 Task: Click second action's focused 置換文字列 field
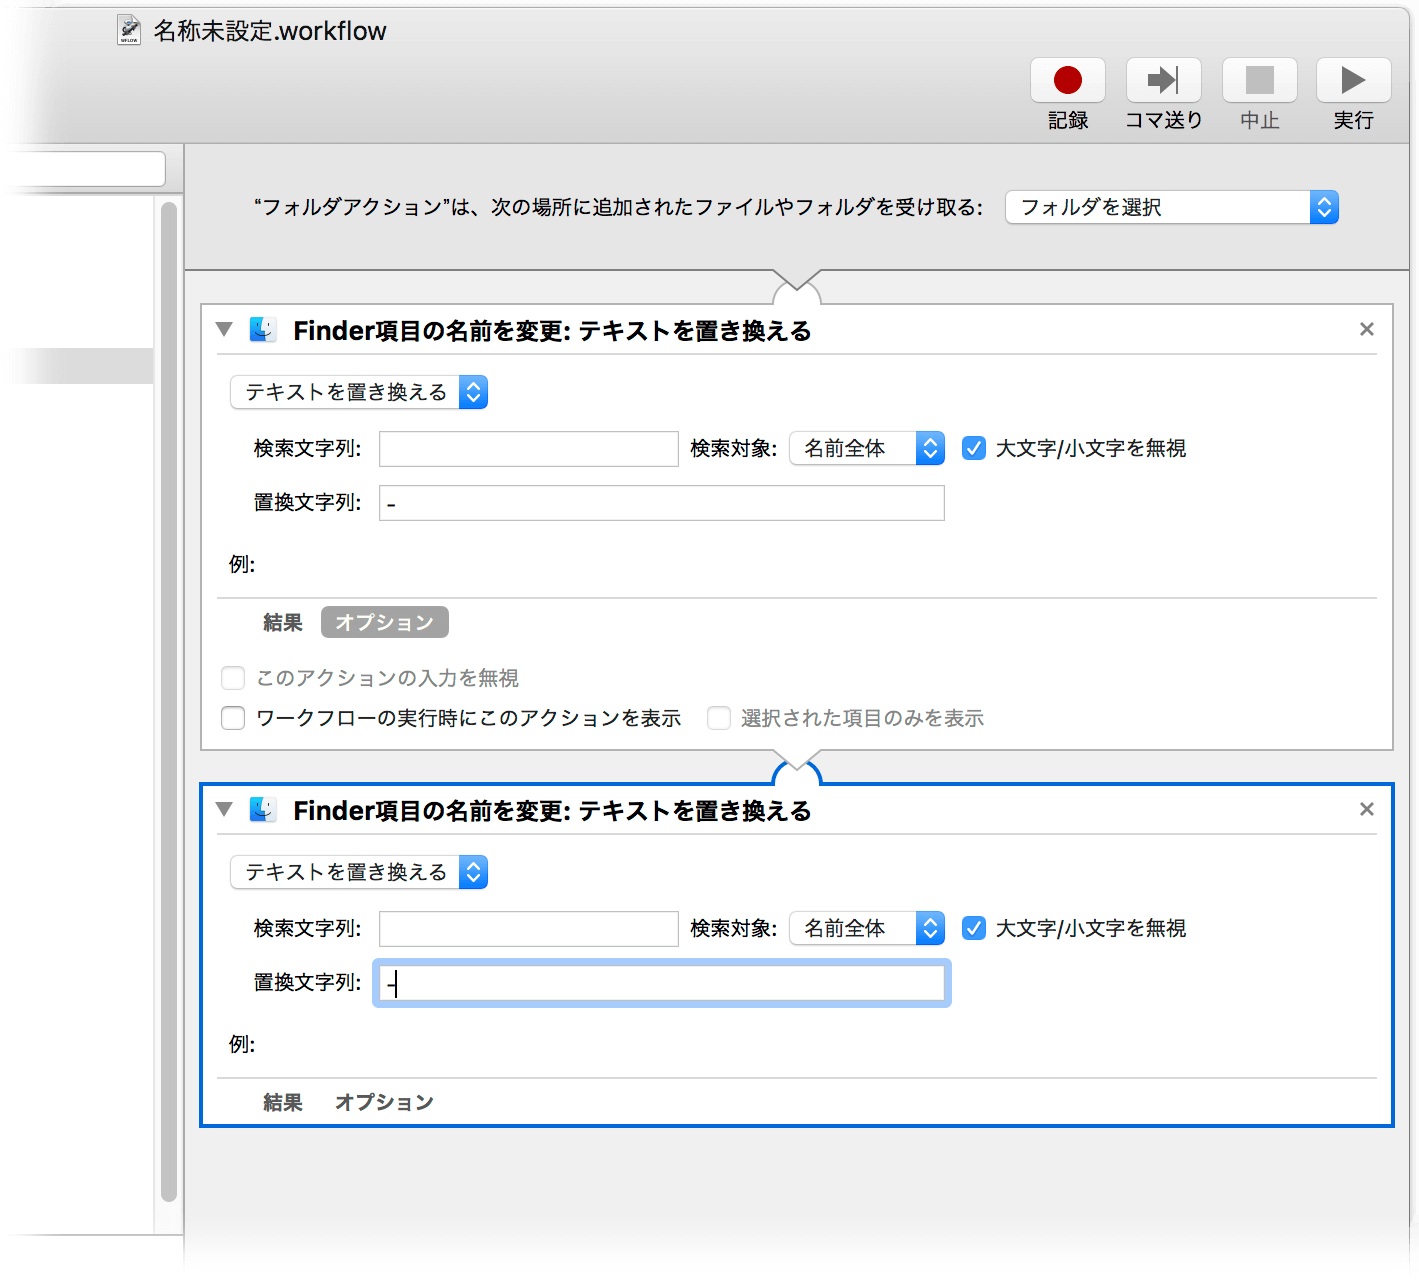tap(662, 983)
